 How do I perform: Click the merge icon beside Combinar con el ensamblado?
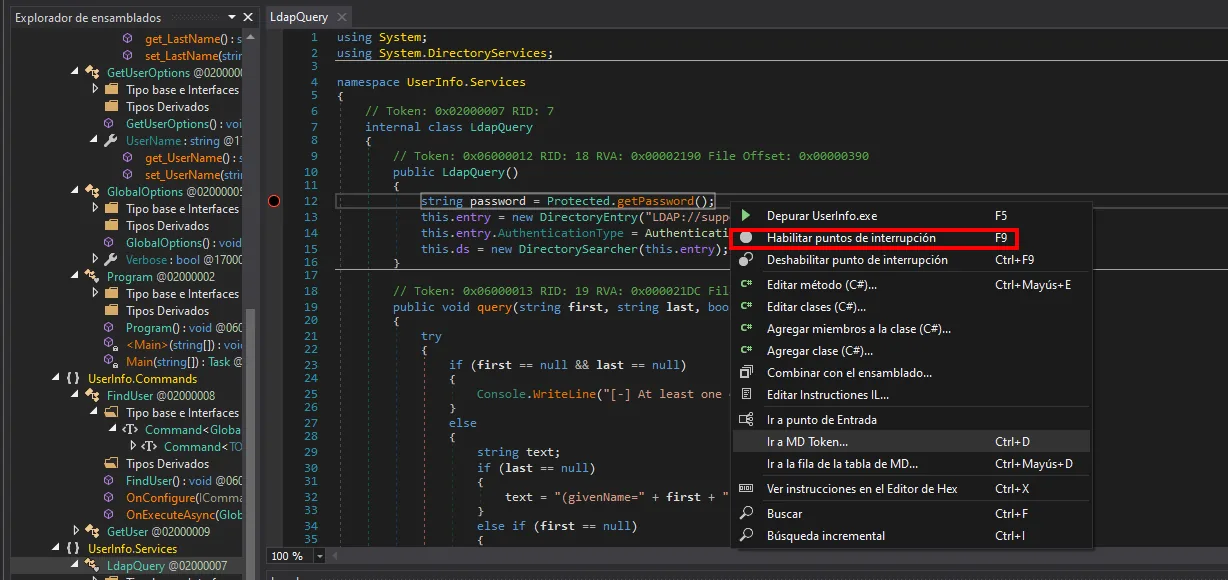(745, 373)
